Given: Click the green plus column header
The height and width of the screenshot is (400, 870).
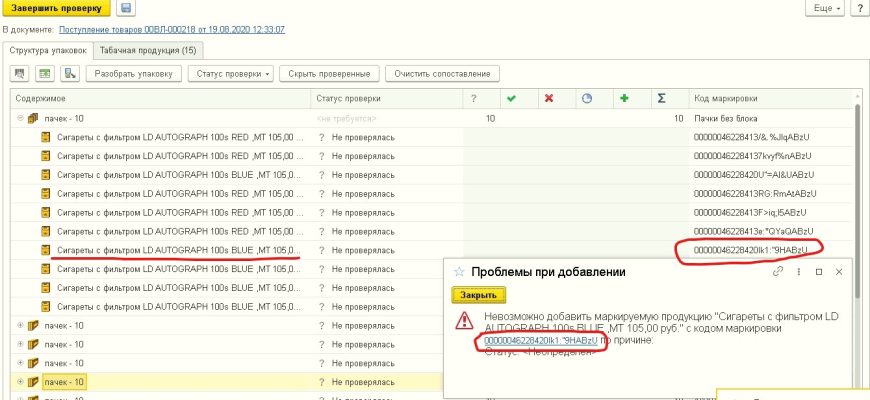Looking at the screenshot, I should tap(624, 98).
